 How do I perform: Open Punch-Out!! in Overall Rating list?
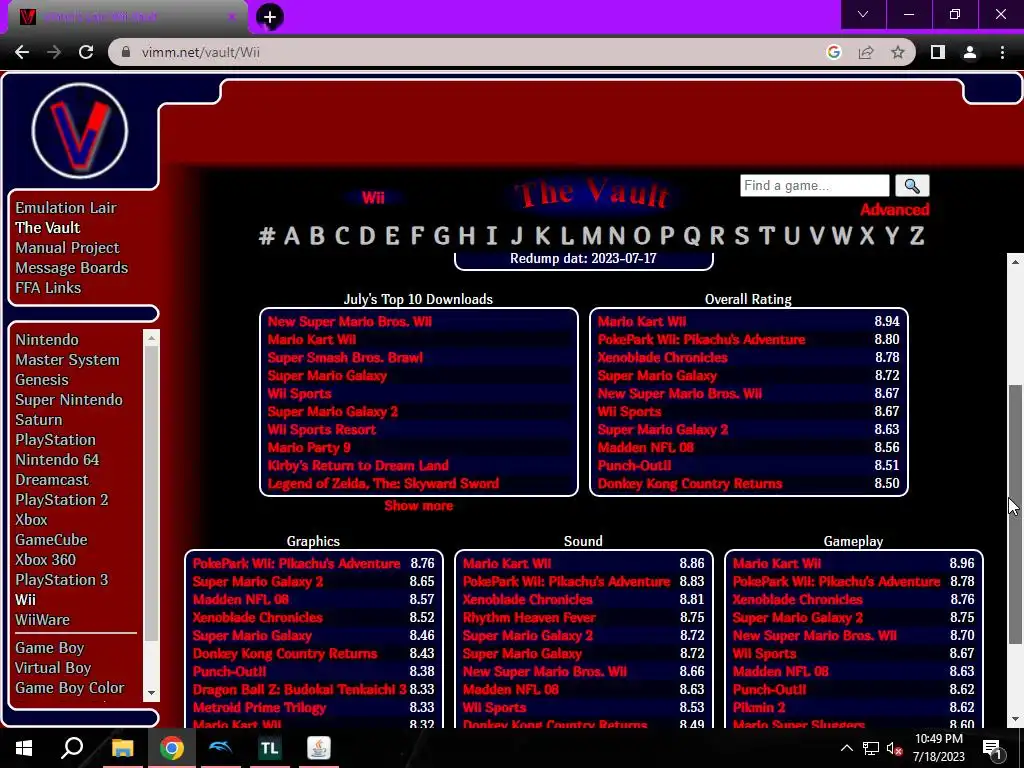[x=634, y=466]
